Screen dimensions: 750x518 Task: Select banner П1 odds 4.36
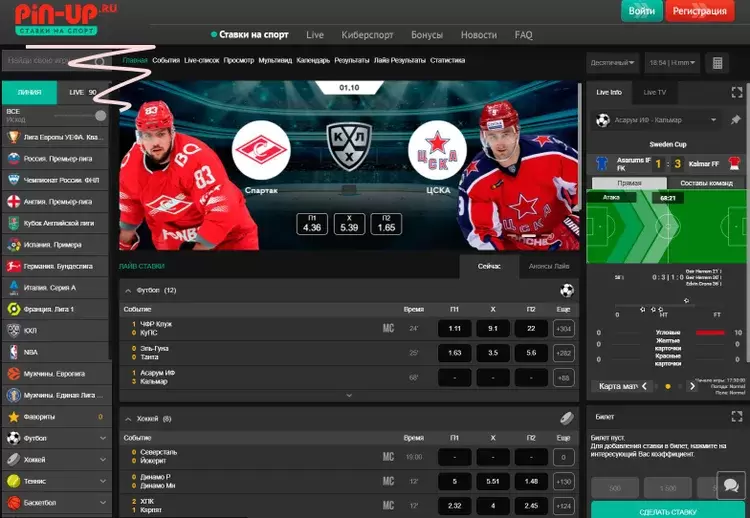click(312, 224)
